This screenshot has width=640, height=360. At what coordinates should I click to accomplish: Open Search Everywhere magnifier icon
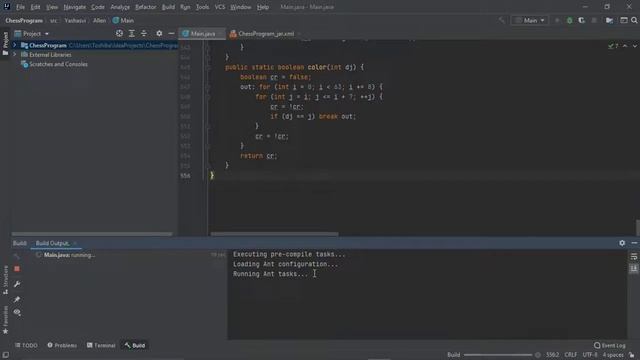click(x=634, y=20)
